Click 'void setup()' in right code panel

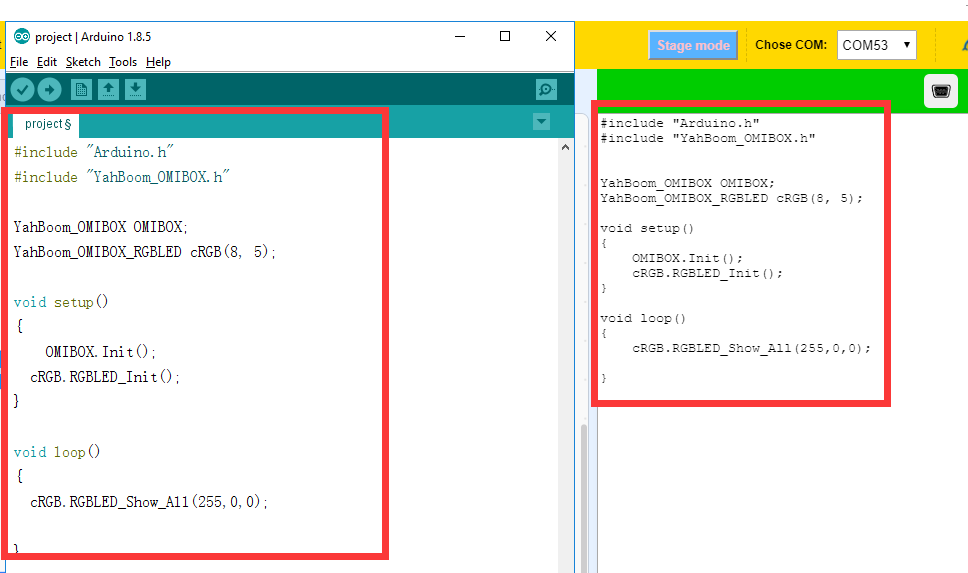647,228
